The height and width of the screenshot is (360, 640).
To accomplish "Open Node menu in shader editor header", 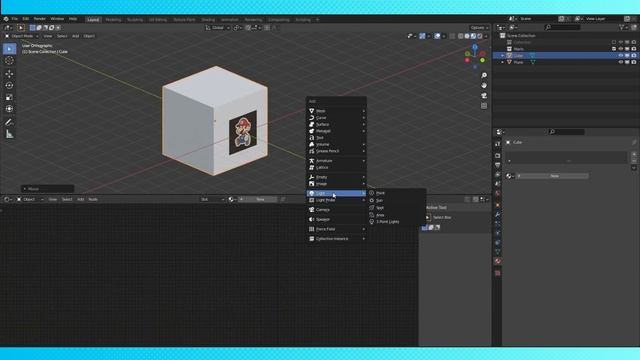I will 93,199.
